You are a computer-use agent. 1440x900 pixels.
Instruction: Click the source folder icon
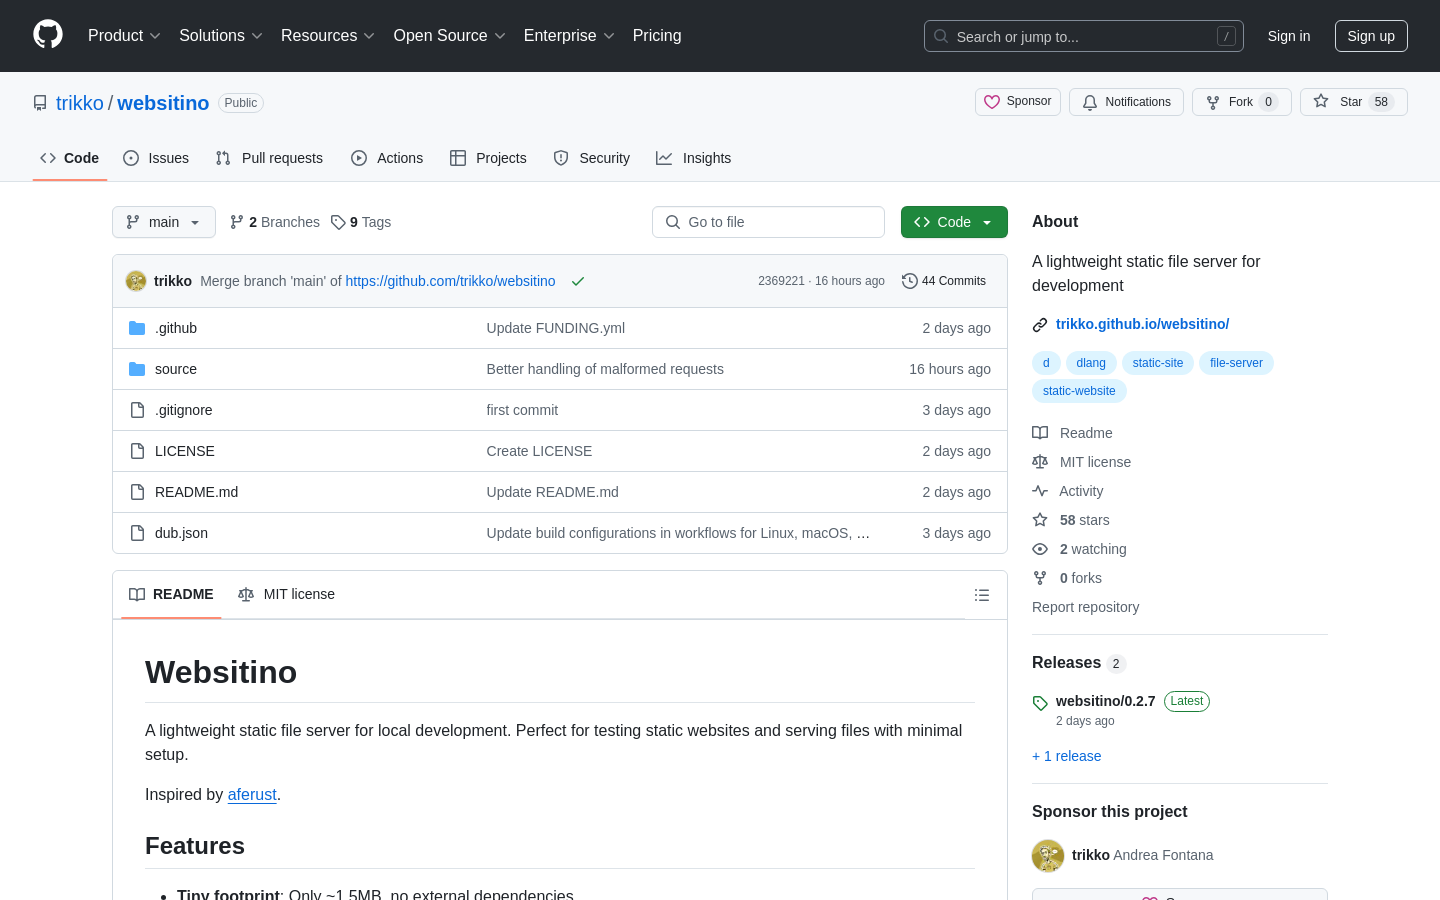137,369
